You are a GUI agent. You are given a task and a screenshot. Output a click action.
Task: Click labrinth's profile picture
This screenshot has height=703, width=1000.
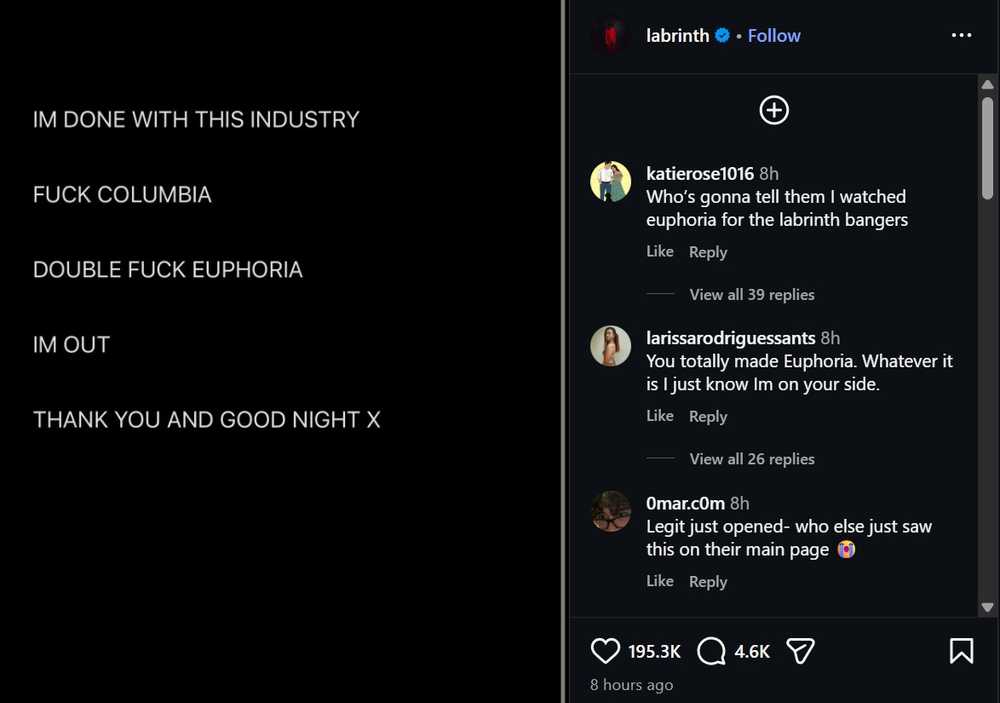[610, 36]
